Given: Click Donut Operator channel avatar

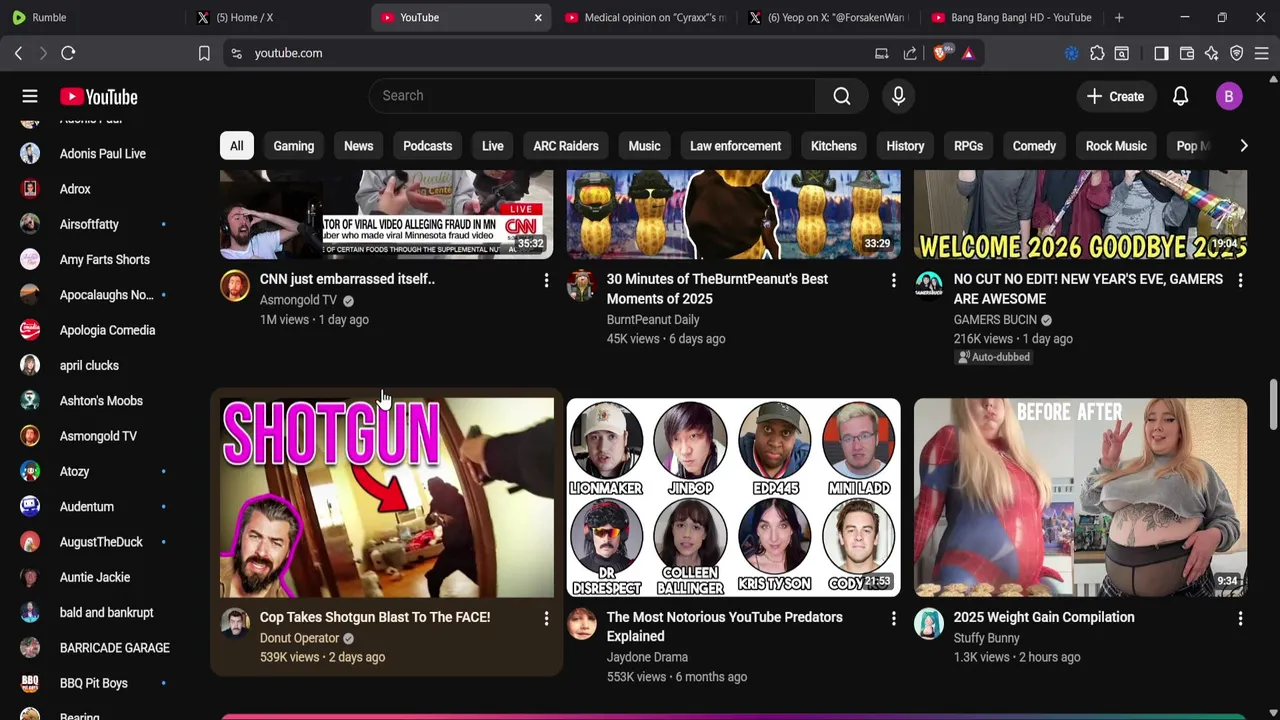Looking at the screenshot, I should coord(235,623).
